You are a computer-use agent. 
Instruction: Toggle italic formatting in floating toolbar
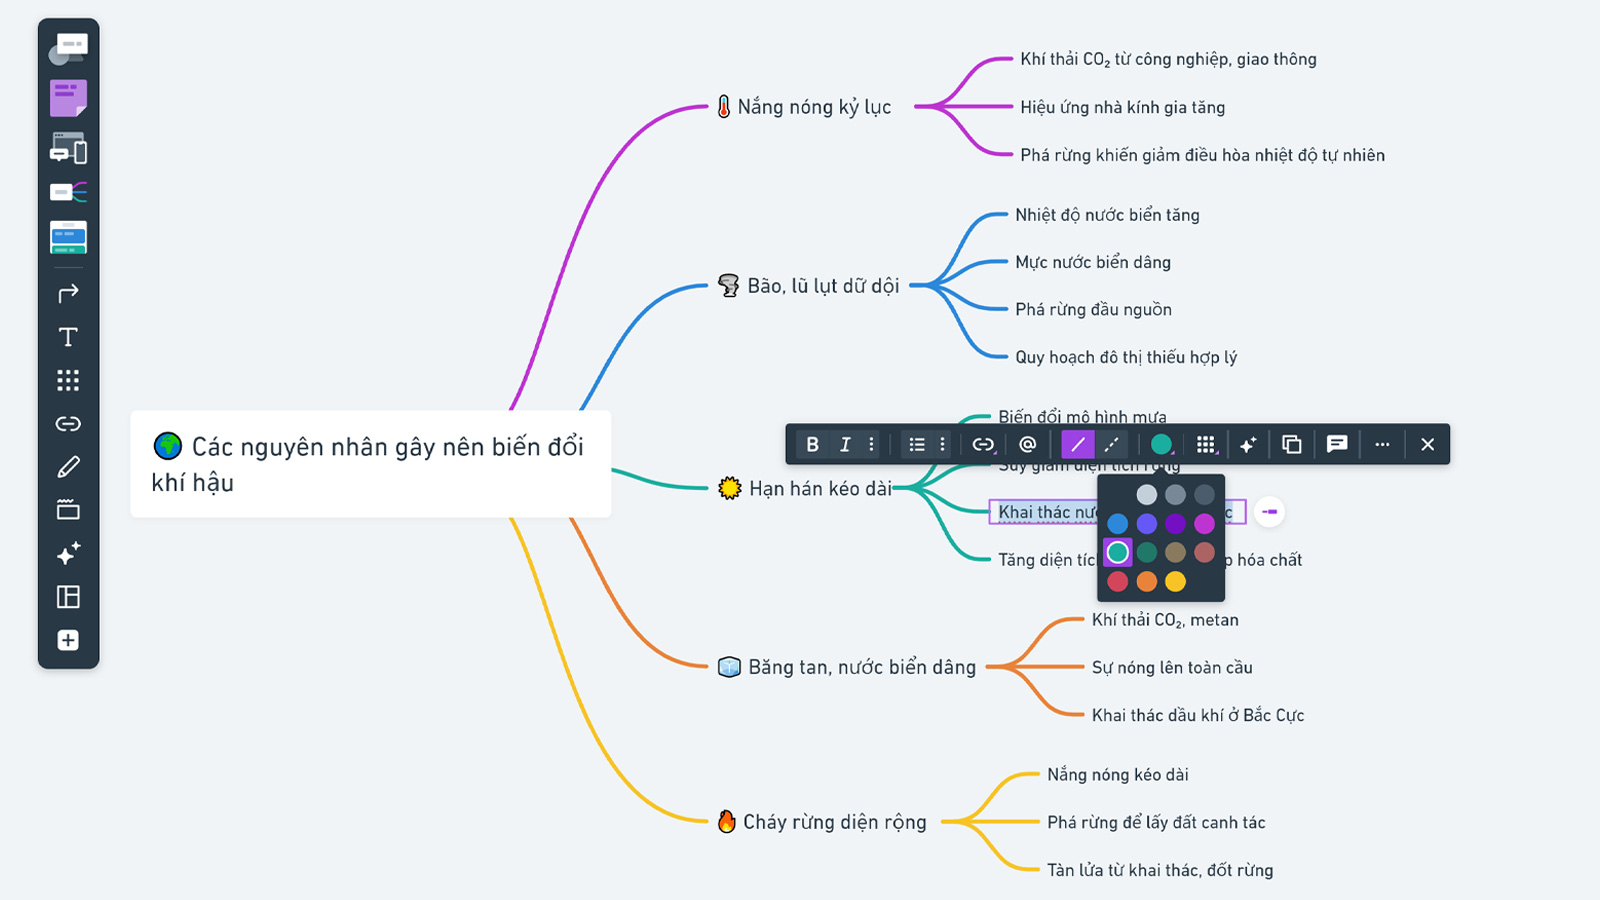pos(845,445)
